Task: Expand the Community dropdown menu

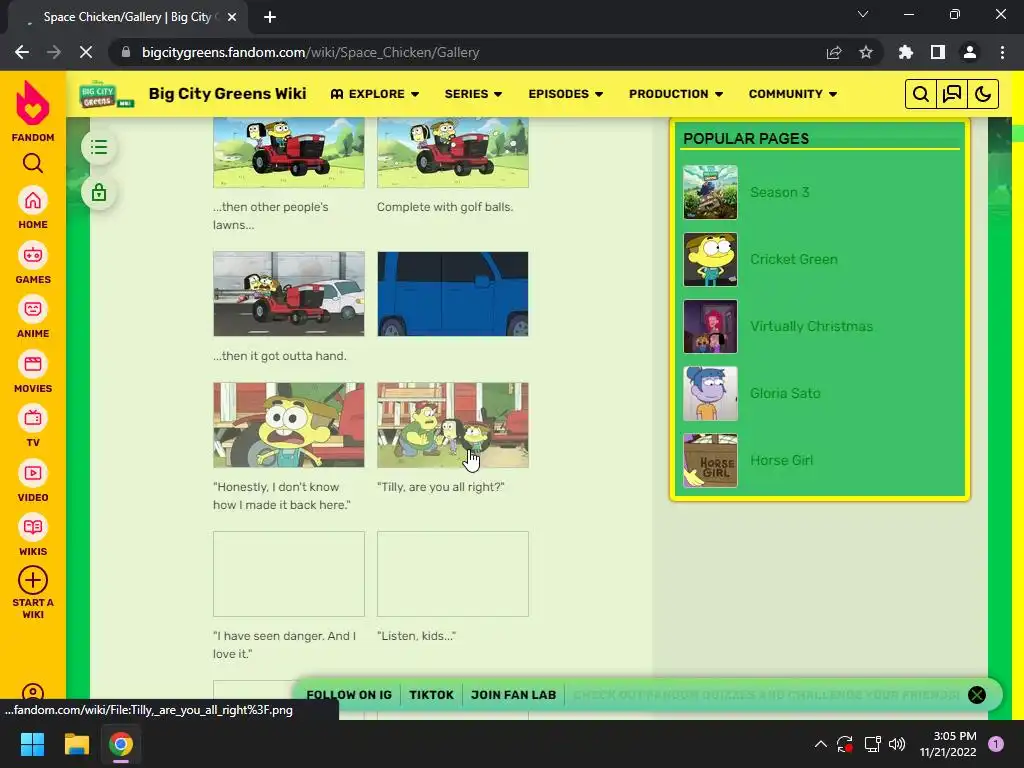Action: (793, 94)
